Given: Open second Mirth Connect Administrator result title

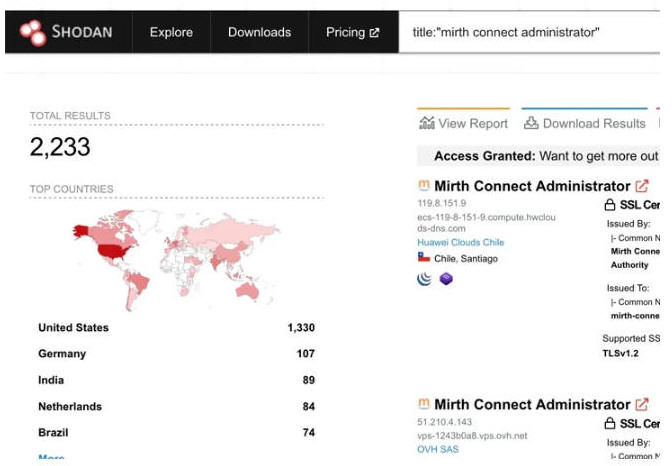Looking at the screenshot, I should [x=532, y=404].
